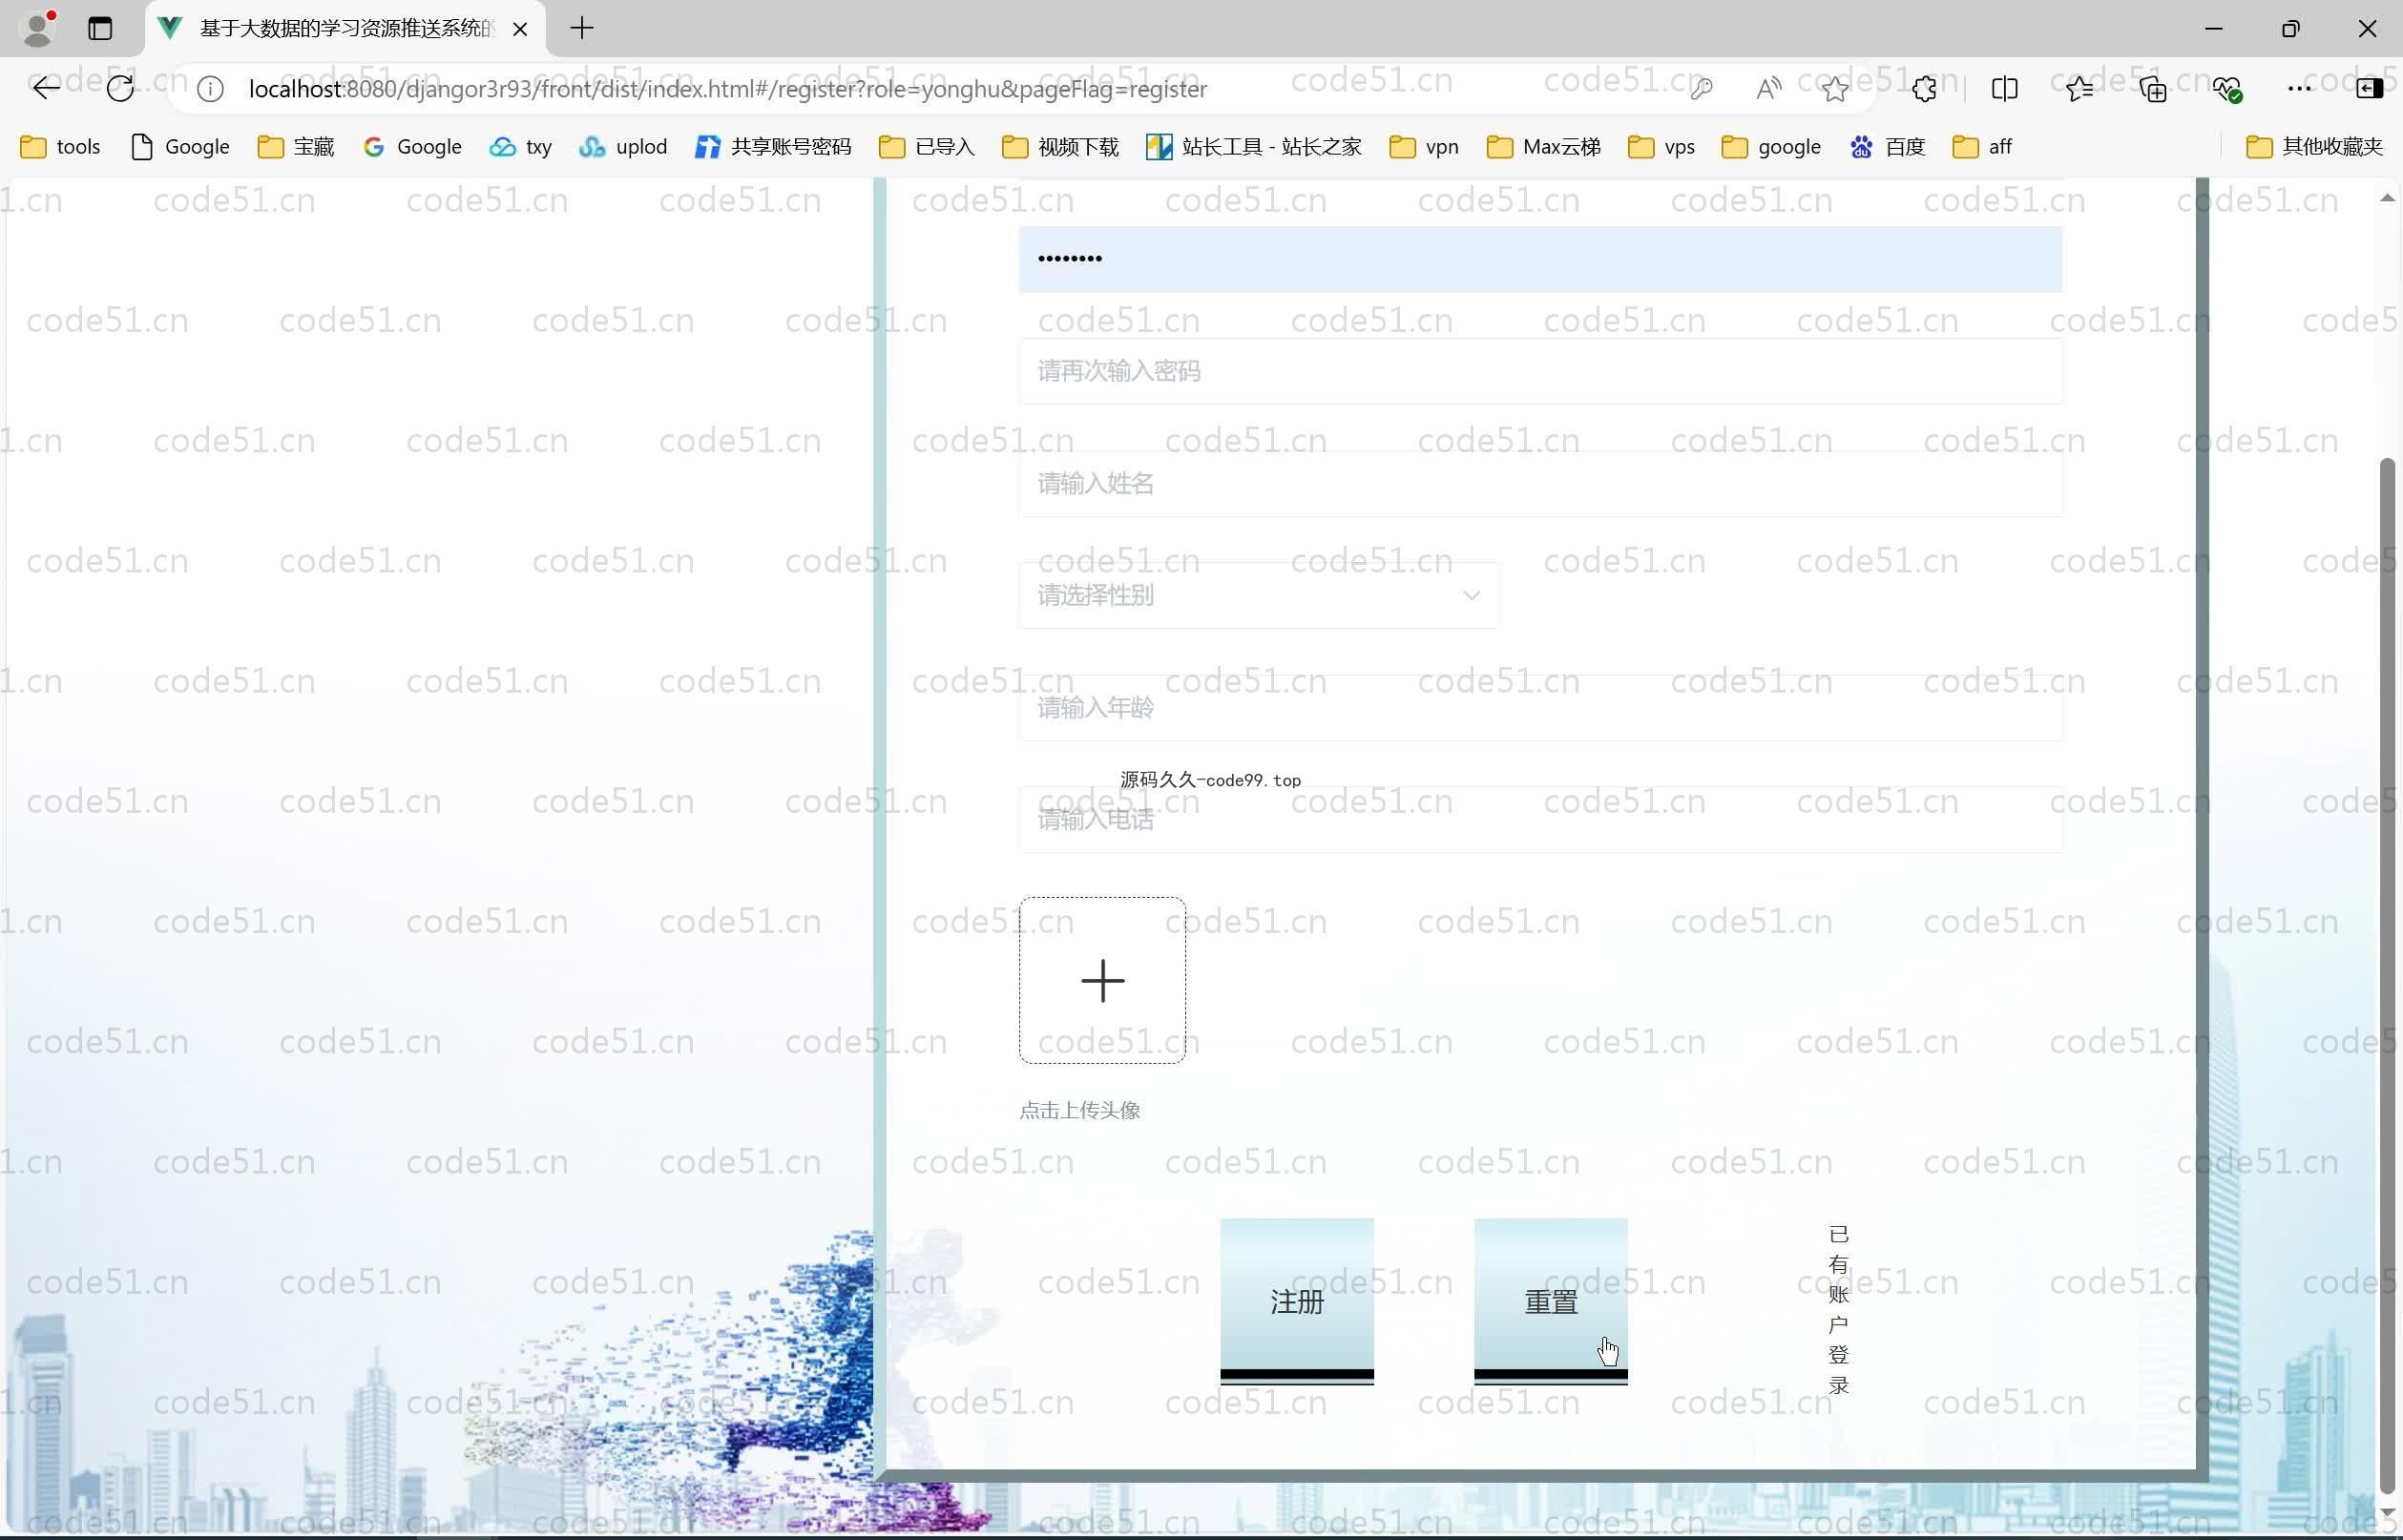This screenshot has width=2403, height=1540.
Task: Open browser essentials heart icon
Action: 2226,89
